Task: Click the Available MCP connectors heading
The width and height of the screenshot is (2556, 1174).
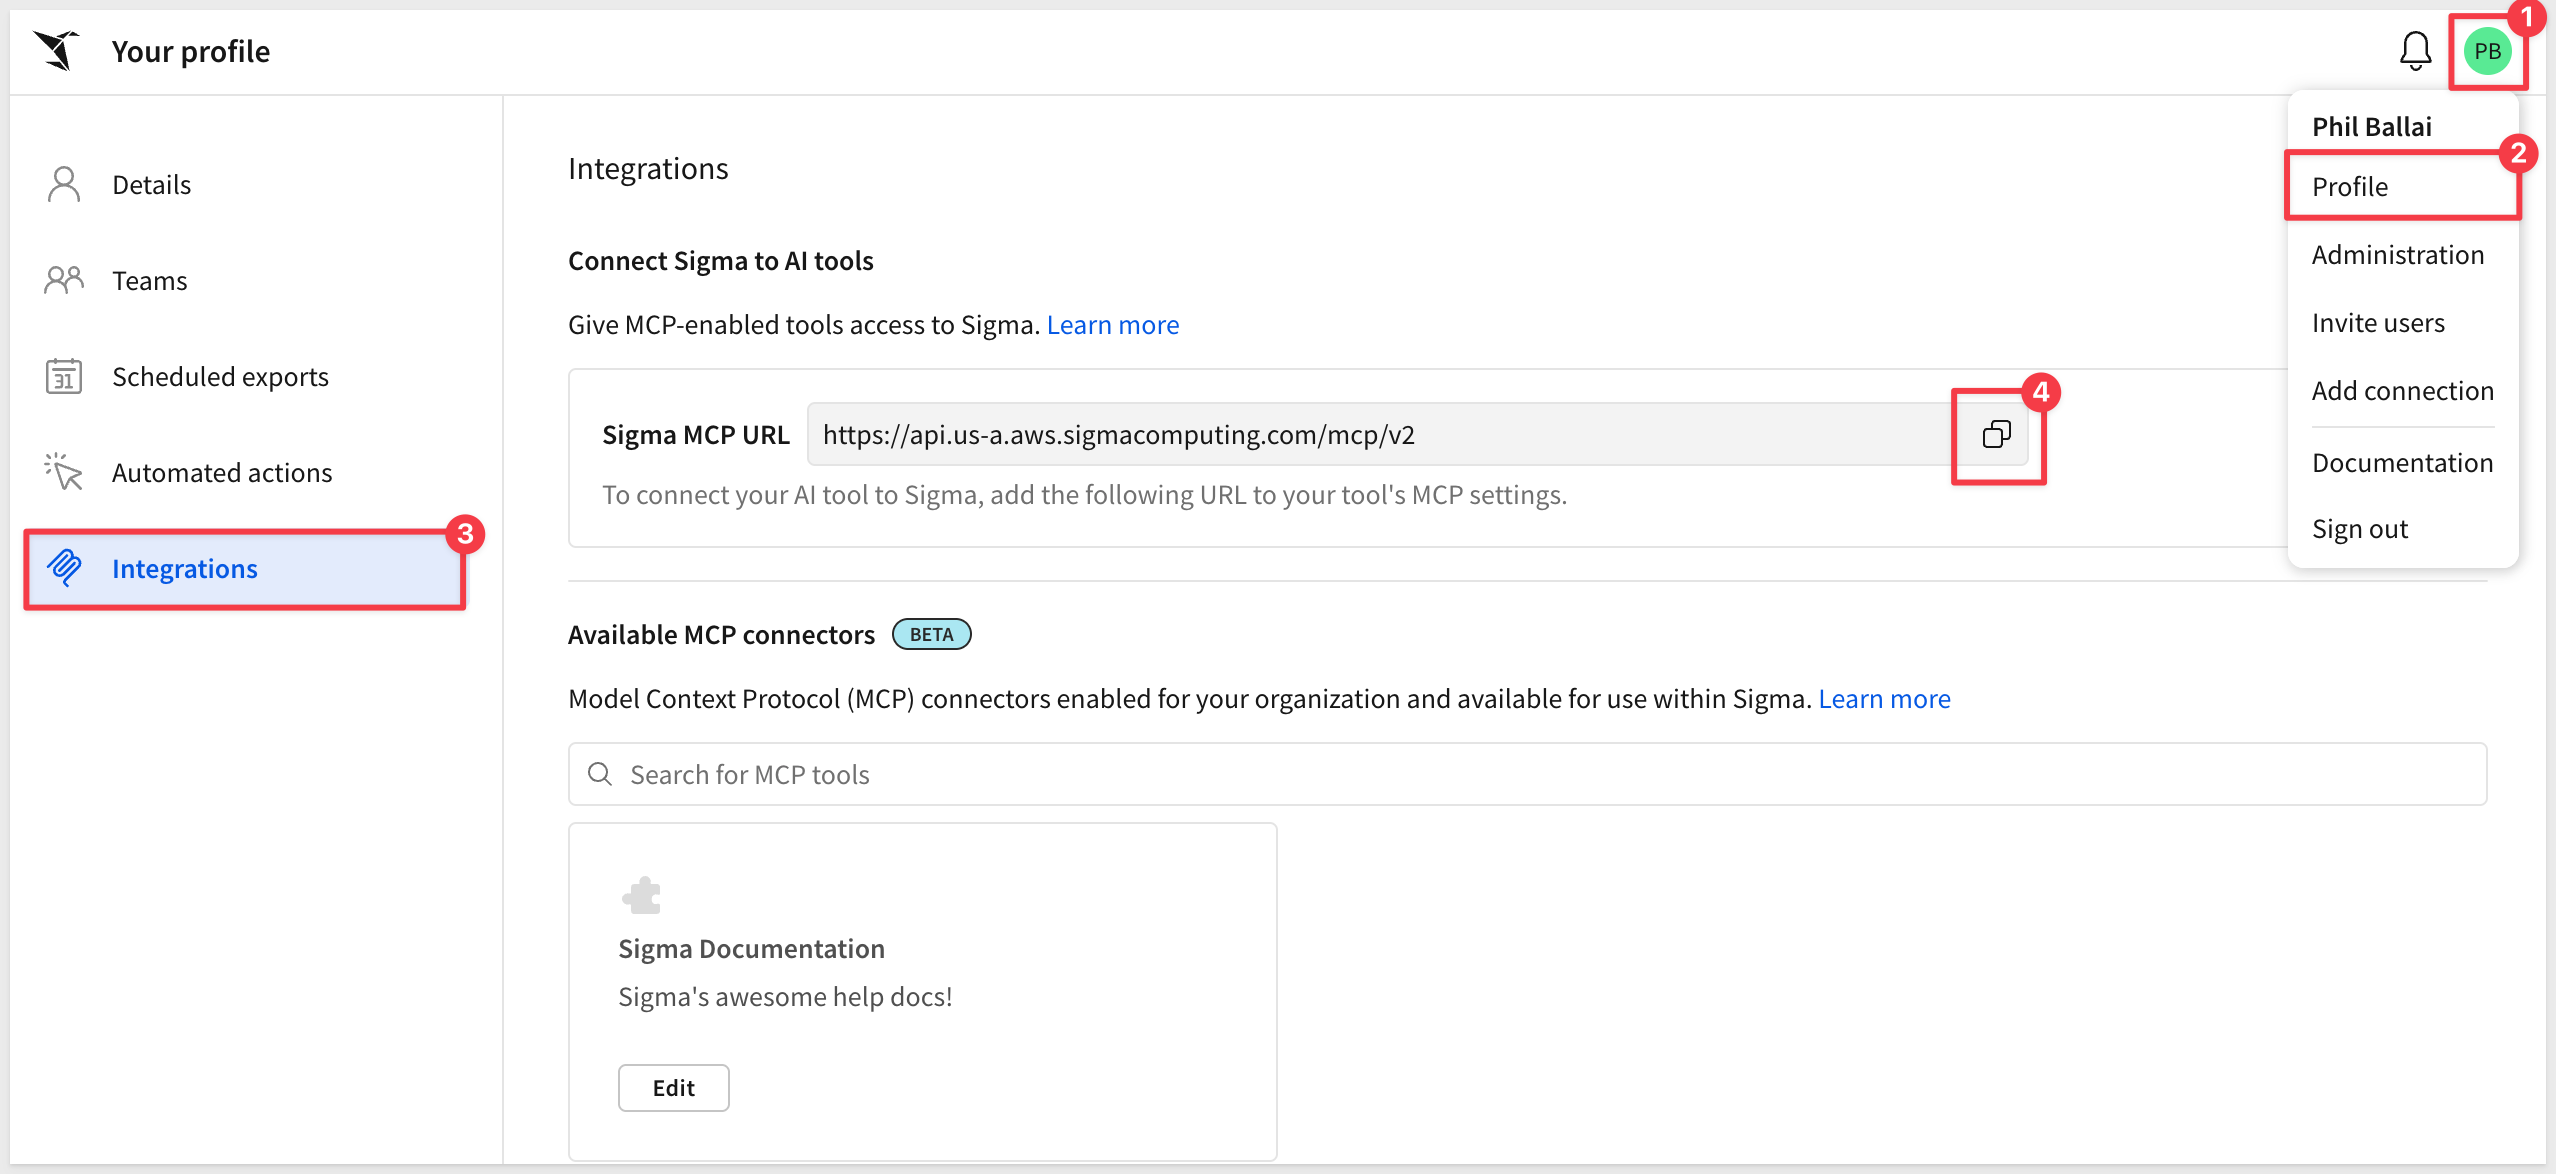Action: pyautogui.click(x=722, y=635)
